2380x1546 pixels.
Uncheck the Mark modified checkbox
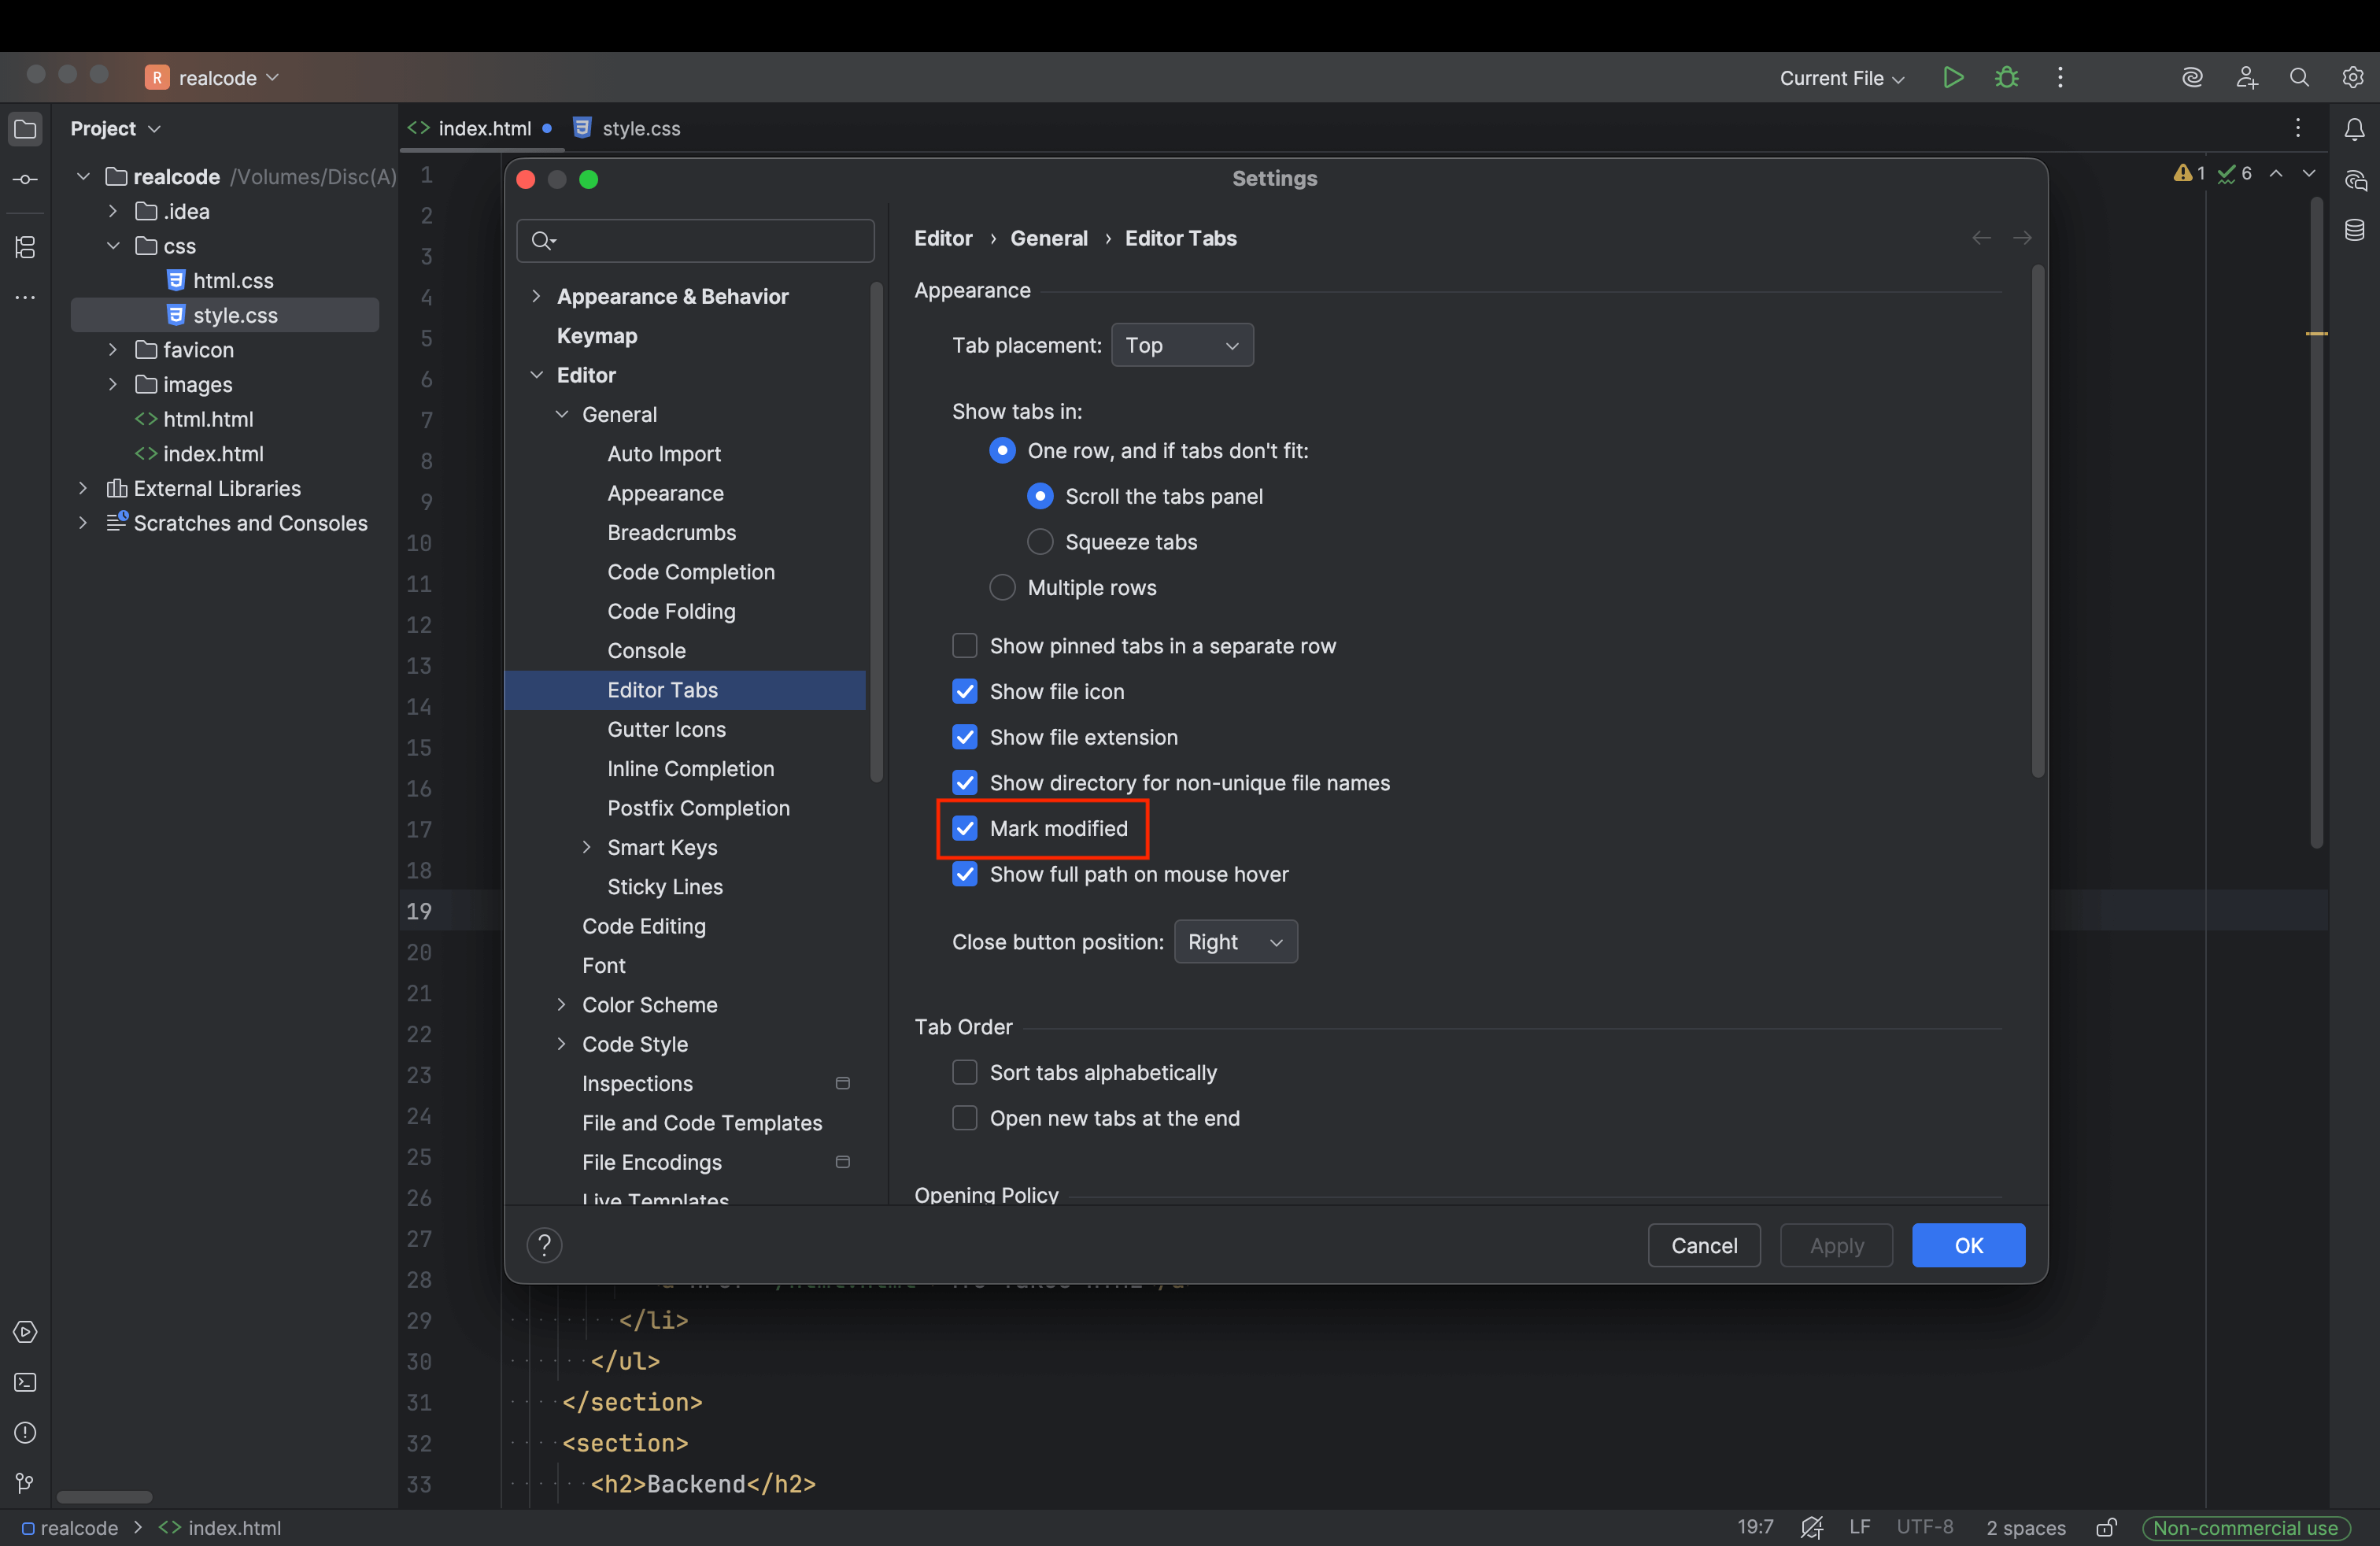[x=964, y=828]
